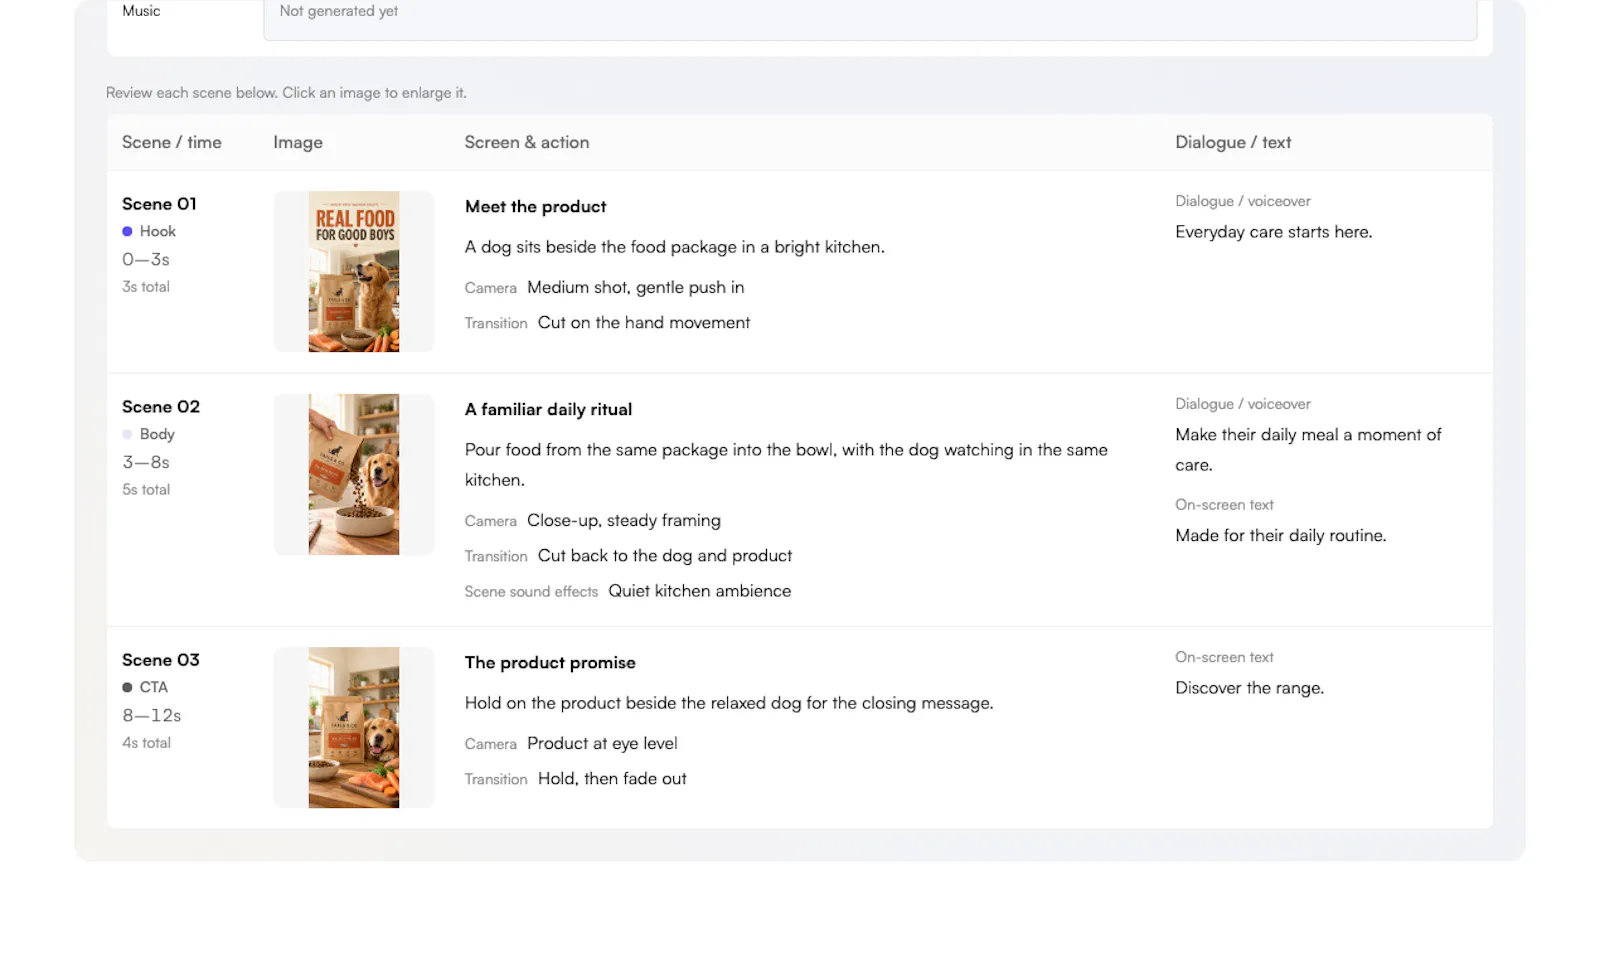
Task: Select the 'A familiar daily ritual' title
Action: point(548,410)
